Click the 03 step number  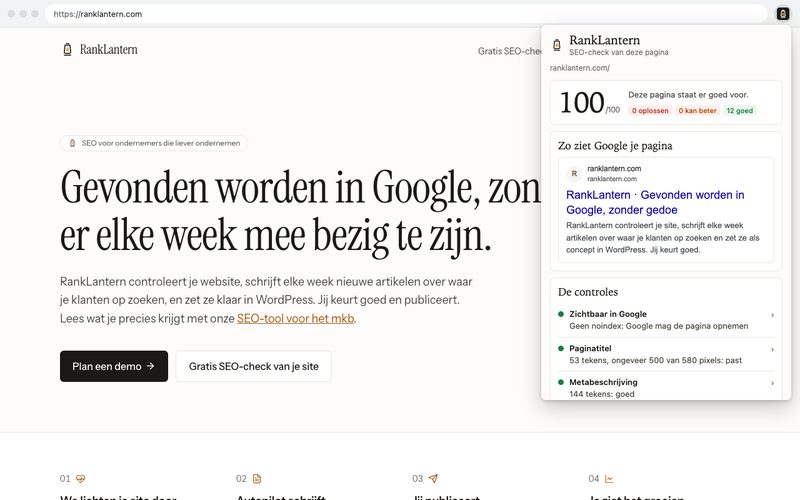coord(417,479)
